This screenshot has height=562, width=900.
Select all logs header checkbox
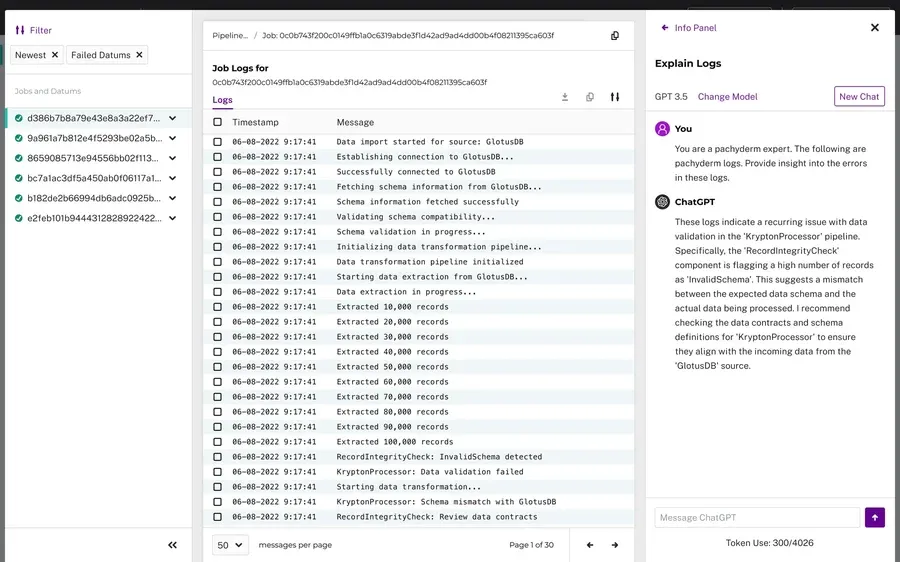coord(218,122)
